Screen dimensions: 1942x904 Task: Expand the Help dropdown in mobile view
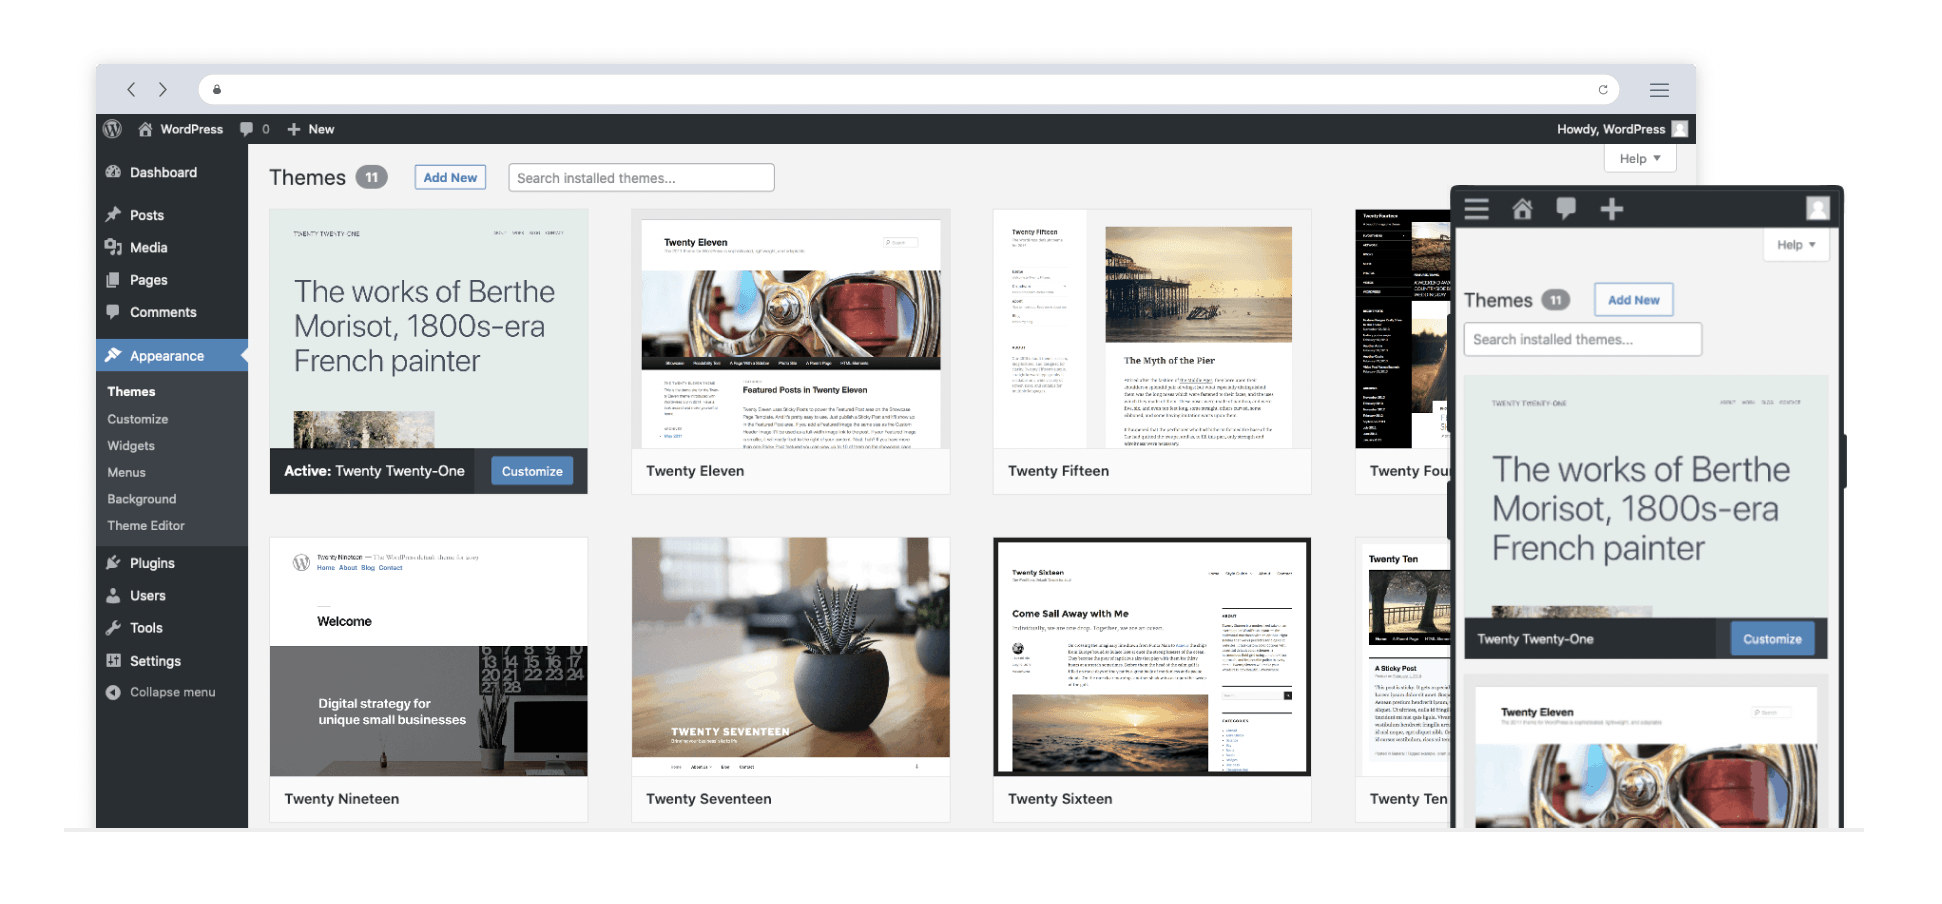pos(1796,245)
